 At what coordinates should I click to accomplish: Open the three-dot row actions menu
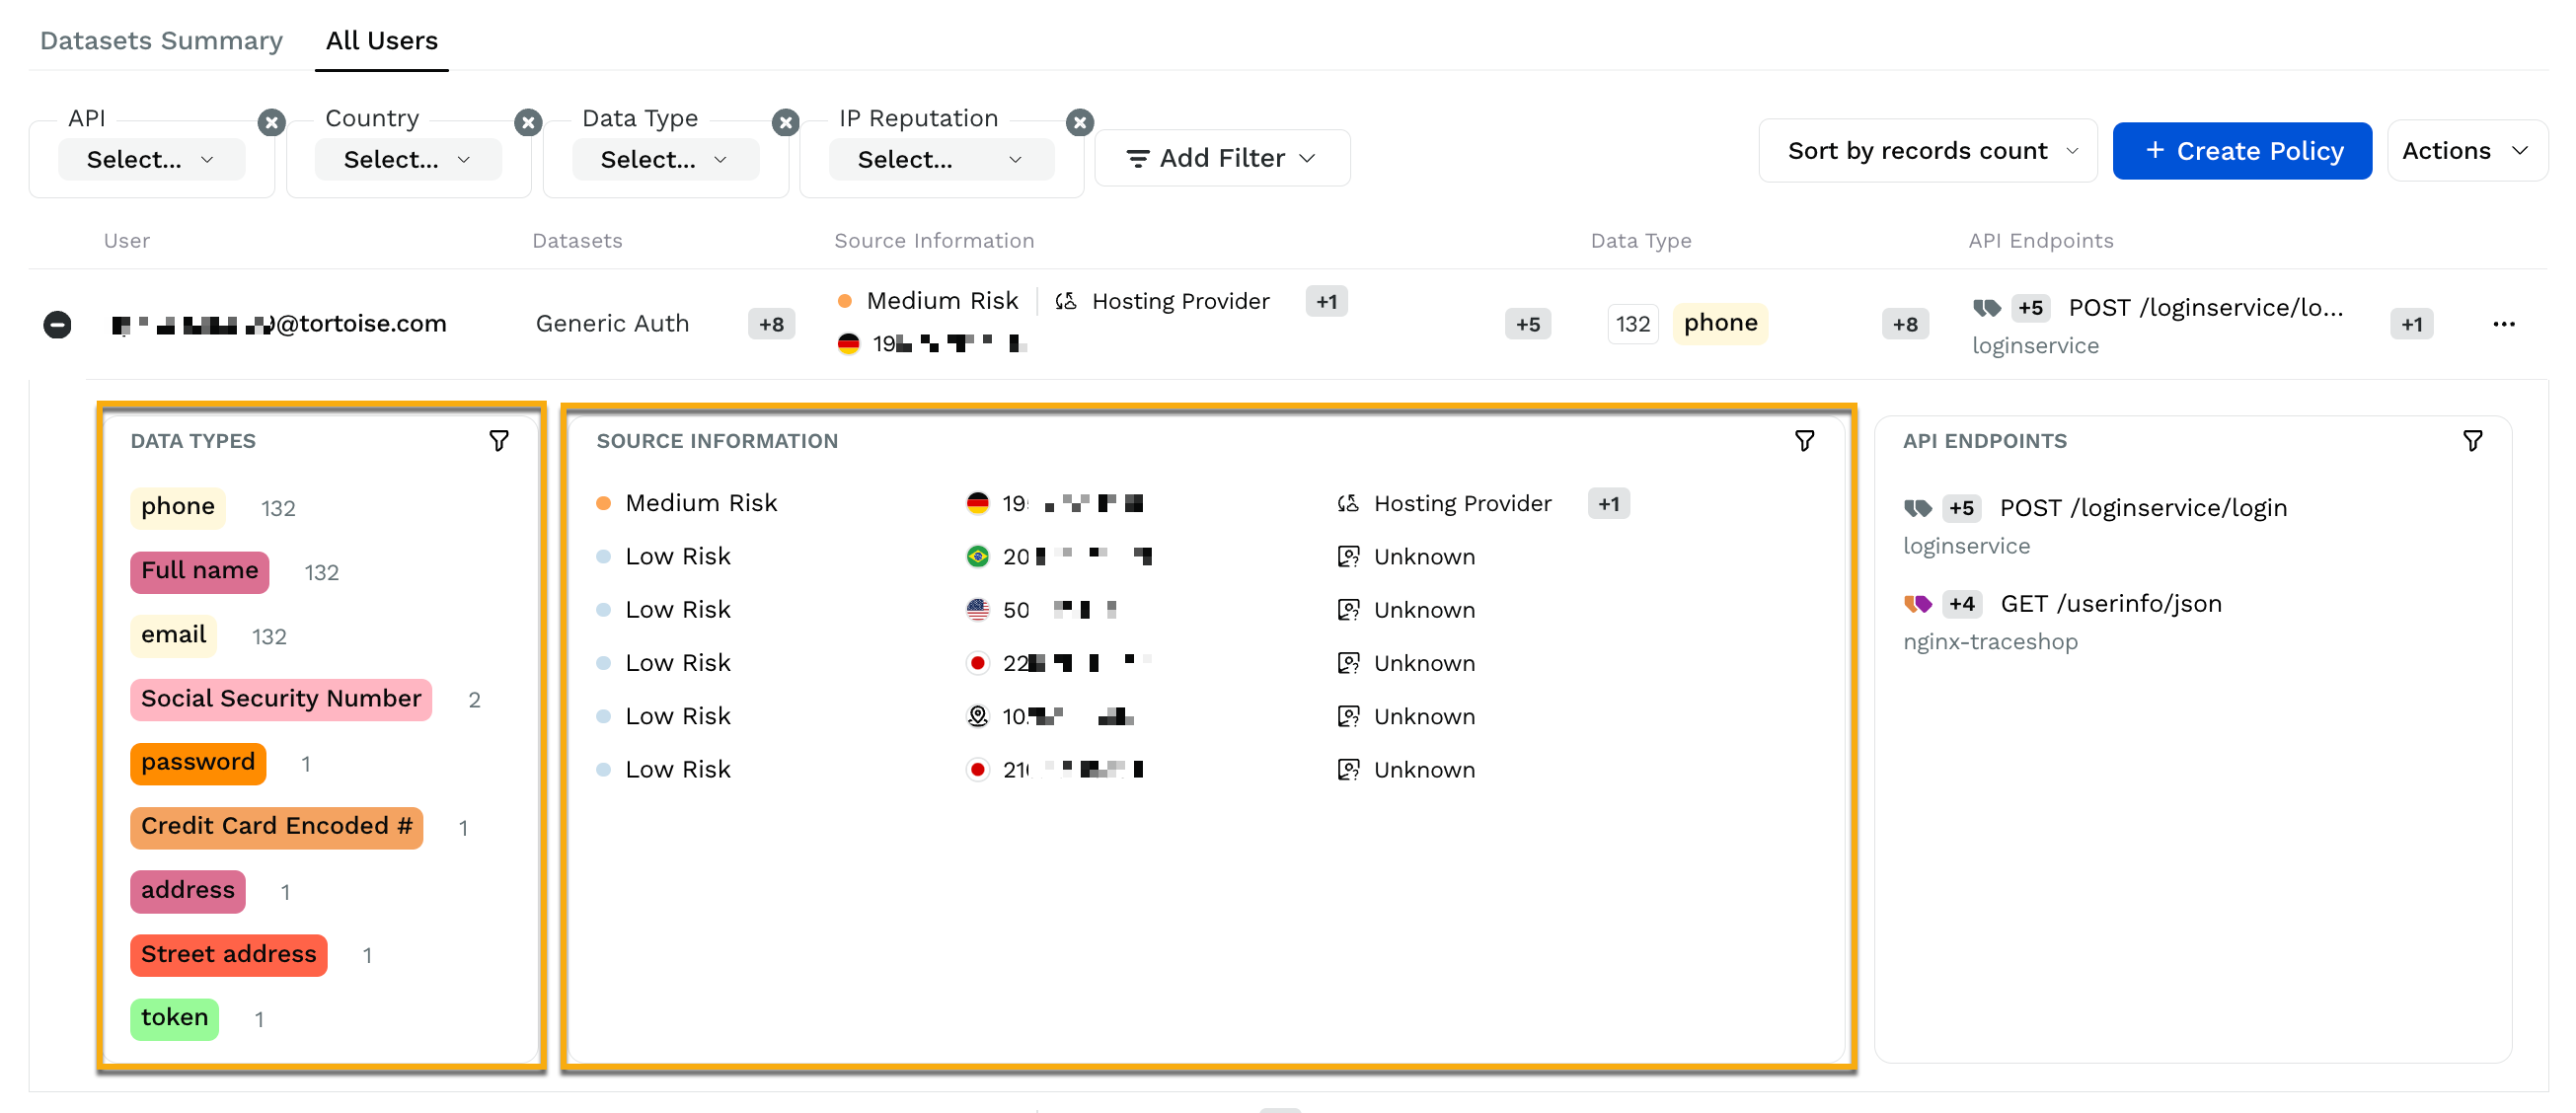2503,324
